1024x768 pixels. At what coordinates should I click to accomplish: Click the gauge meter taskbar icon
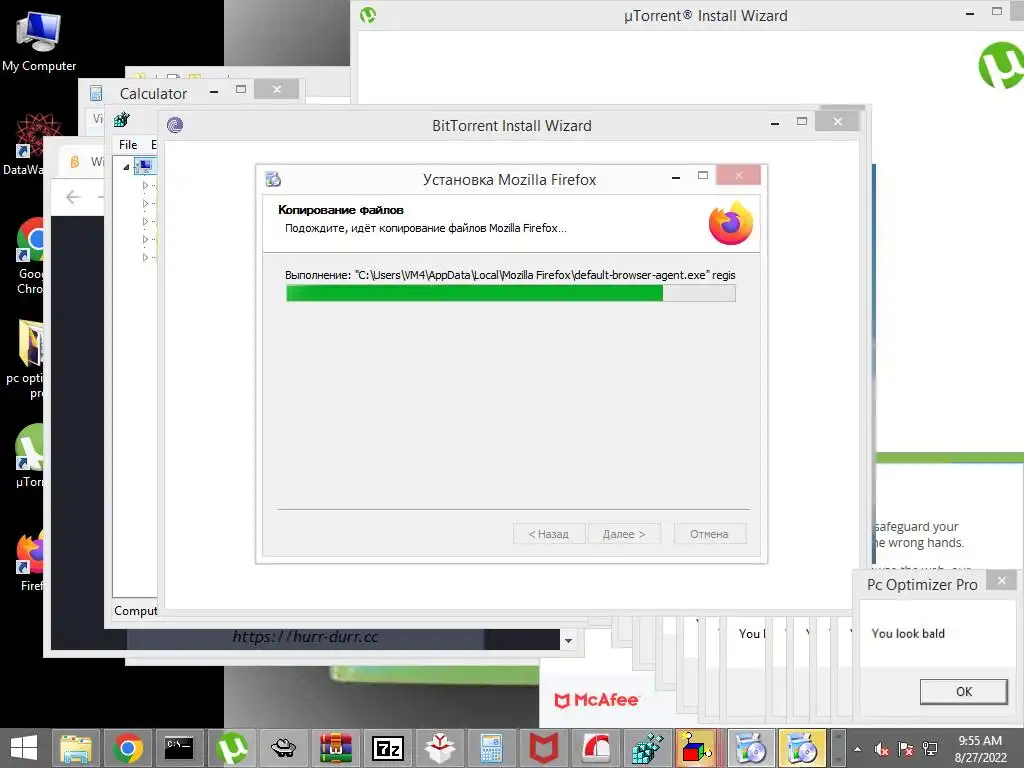click(596, 748)
